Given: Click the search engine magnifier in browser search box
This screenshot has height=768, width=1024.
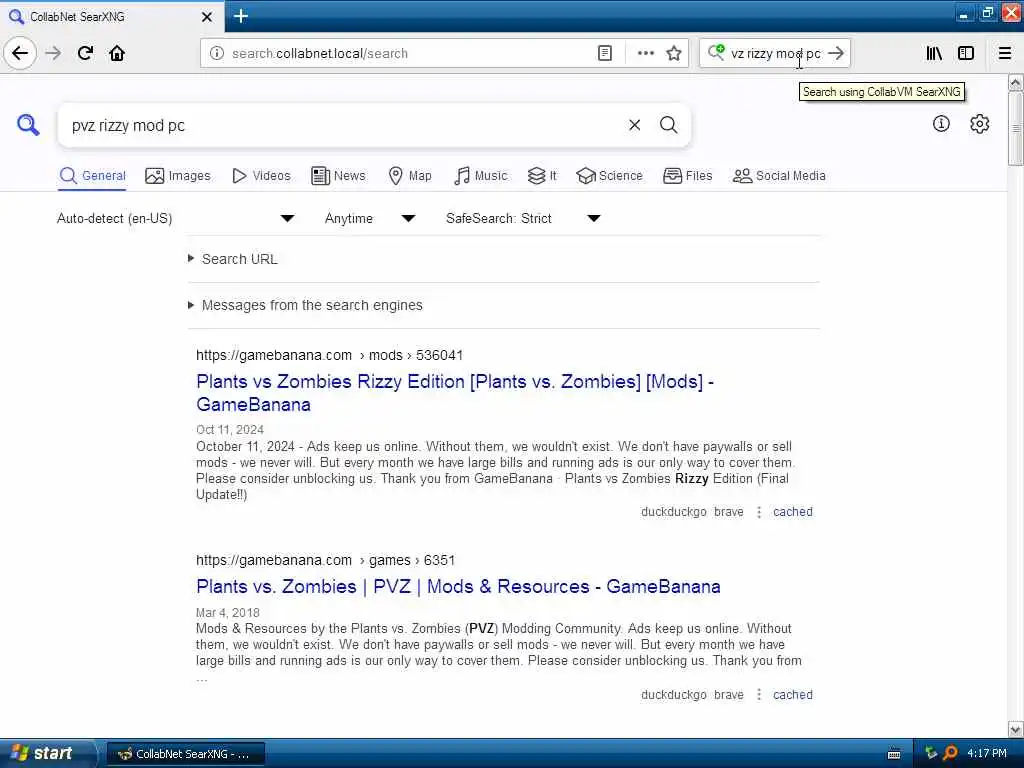Looking at the screenshot, I should [x=716, y=52].
